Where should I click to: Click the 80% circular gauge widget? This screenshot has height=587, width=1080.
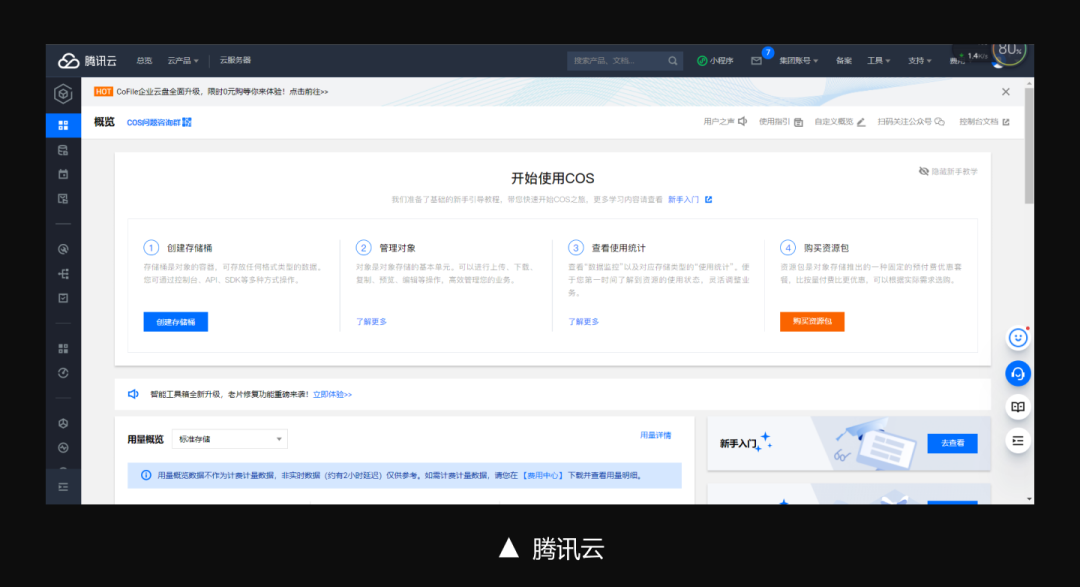[1008, 51]
